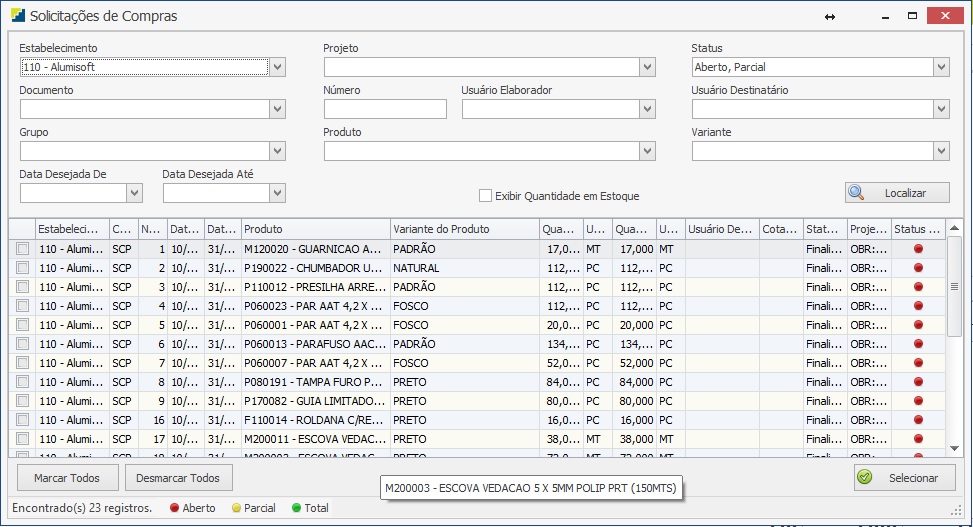Open the Data Desejada De date picker

[x=135, y=193]
